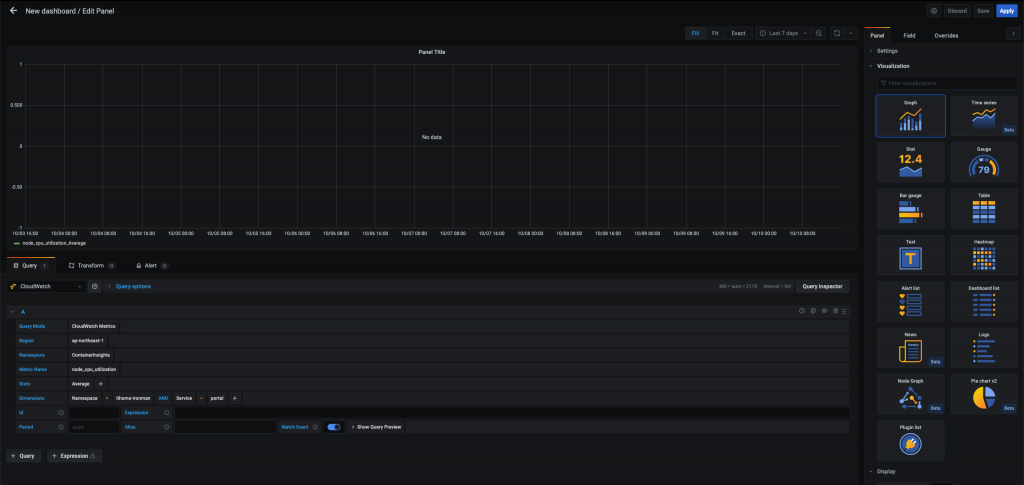
Task: Pick the Bar gauge visualization
Action: 910,209
